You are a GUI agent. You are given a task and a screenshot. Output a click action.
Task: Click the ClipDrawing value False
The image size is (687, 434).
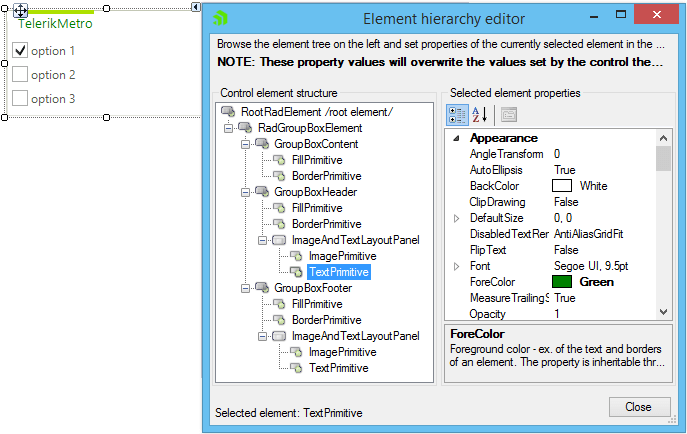(x=566, y=202)
